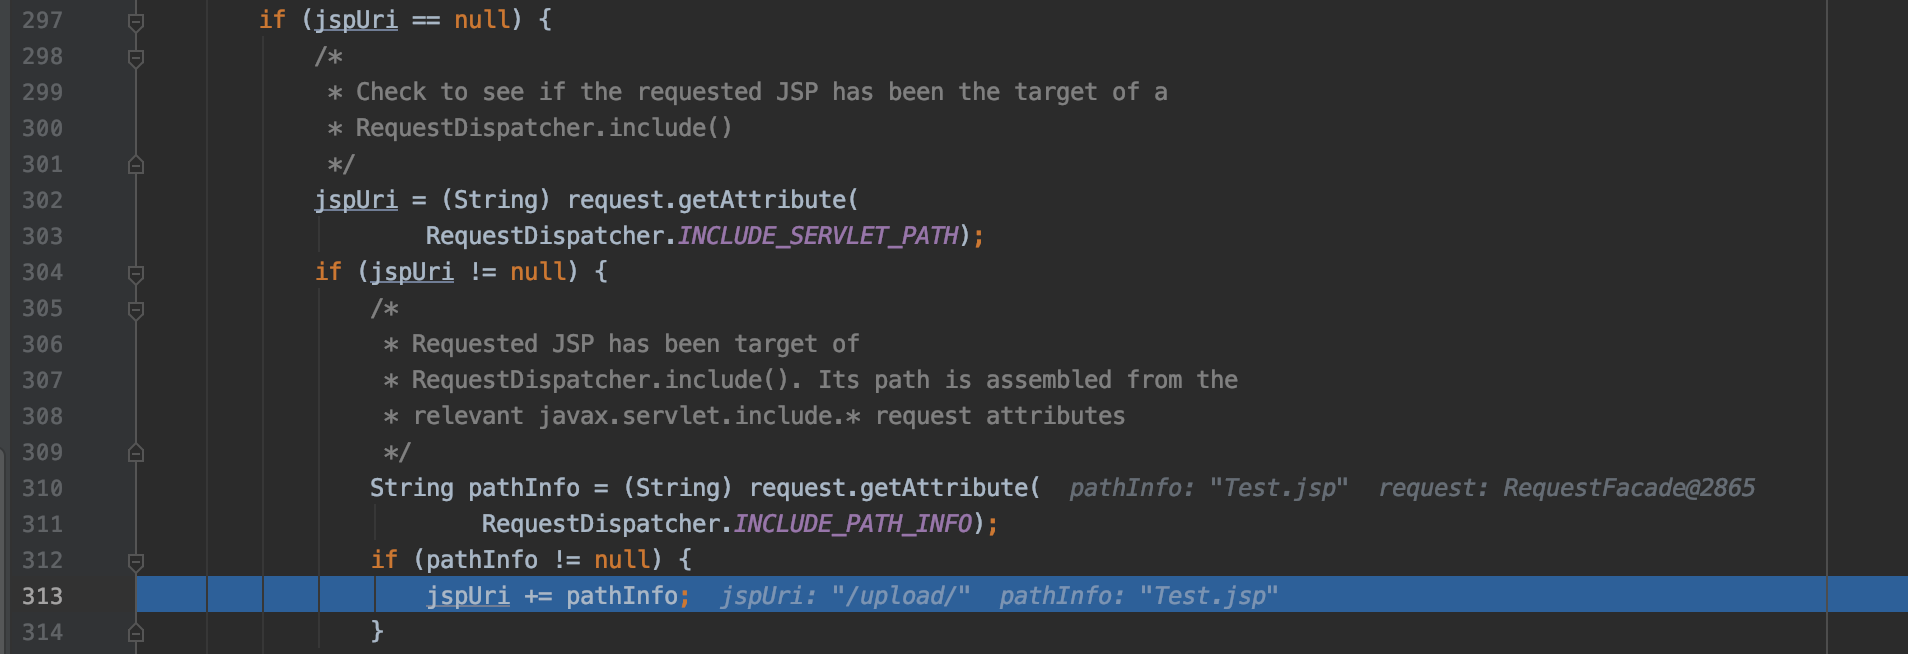This screenshot has width=1908, height=654.
Task: Toggle fold end marker on line 301
Action: coord(136,165)
